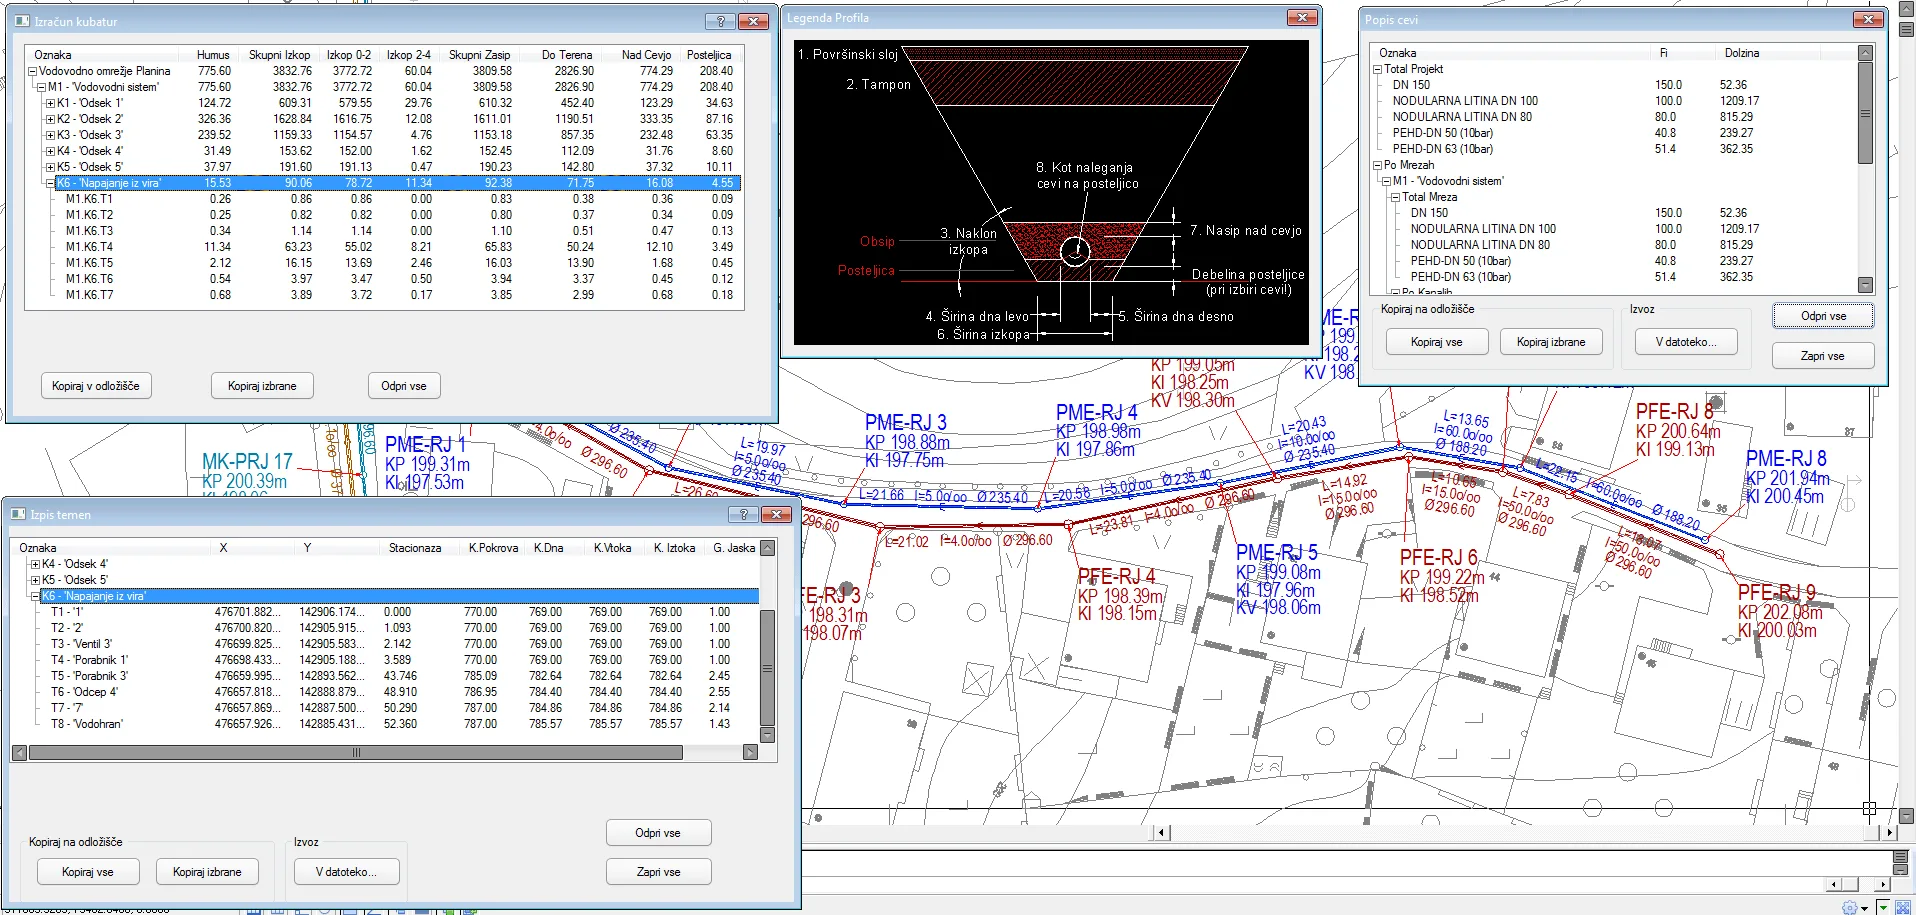The image size is (1916, 915).
Task: Click the Izpis temen window title icon
Action: click(x=18, y=514)
